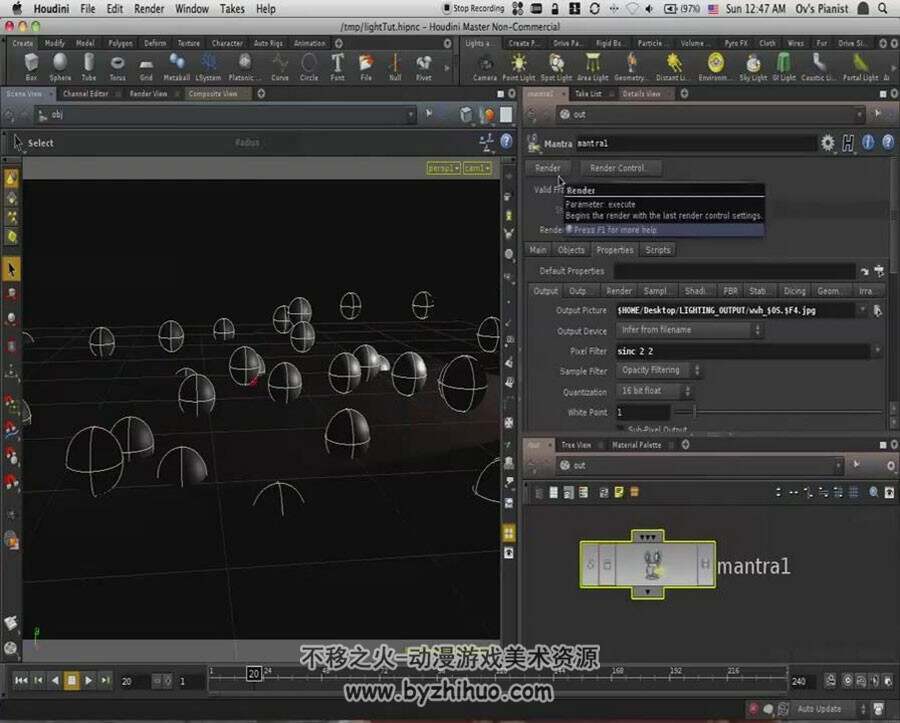The height and width of the screenshot is (723, 900).
Task: Create a Sphere from the shelf
Action: (x=60, y=67)
